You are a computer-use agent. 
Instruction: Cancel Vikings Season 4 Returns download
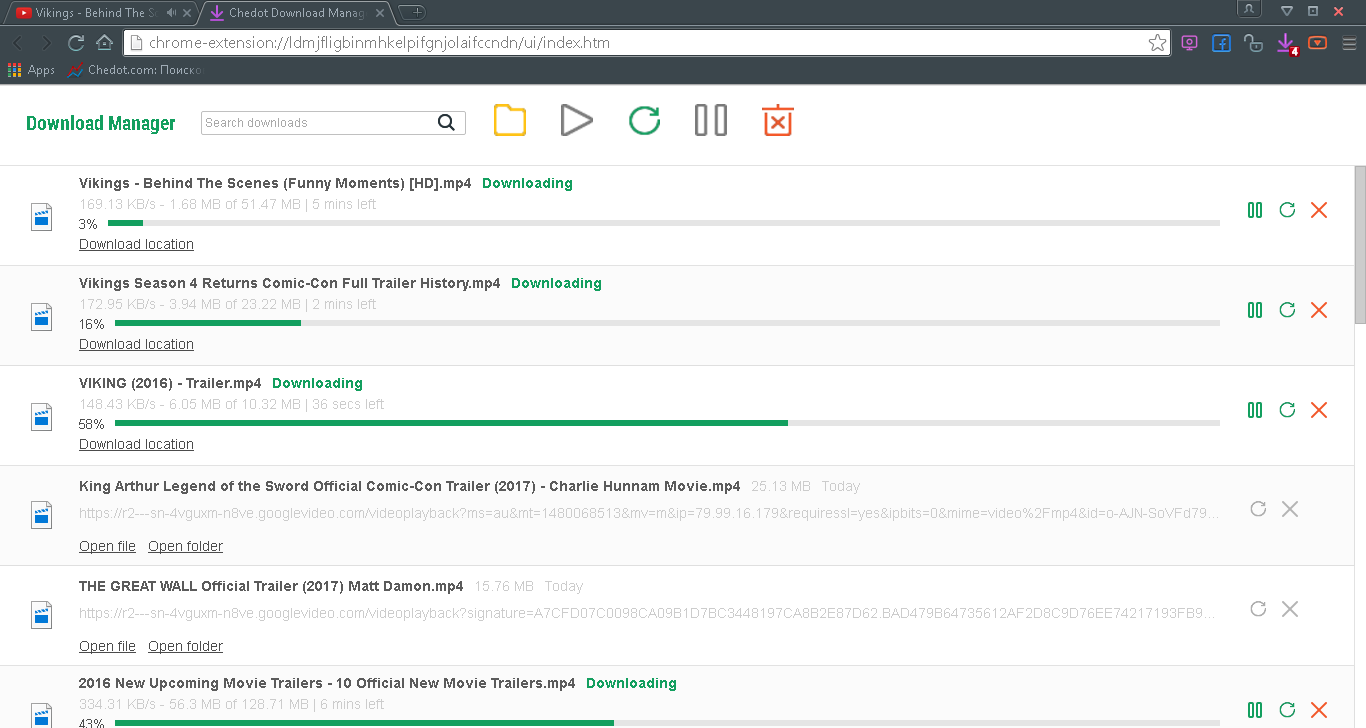pyautogui.click(x=1319, y=310)
